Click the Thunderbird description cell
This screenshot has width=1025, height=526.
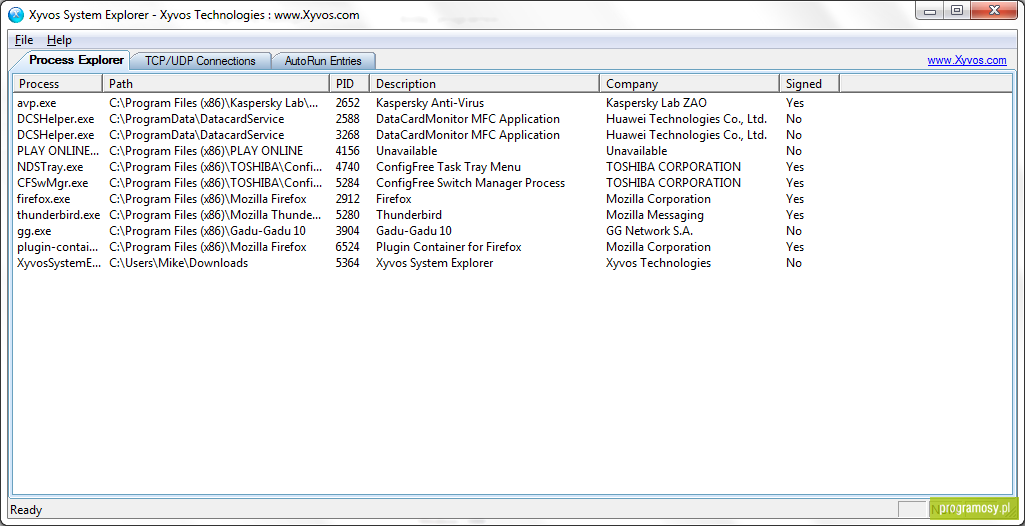pyautogui.click(x=409, y=215)
